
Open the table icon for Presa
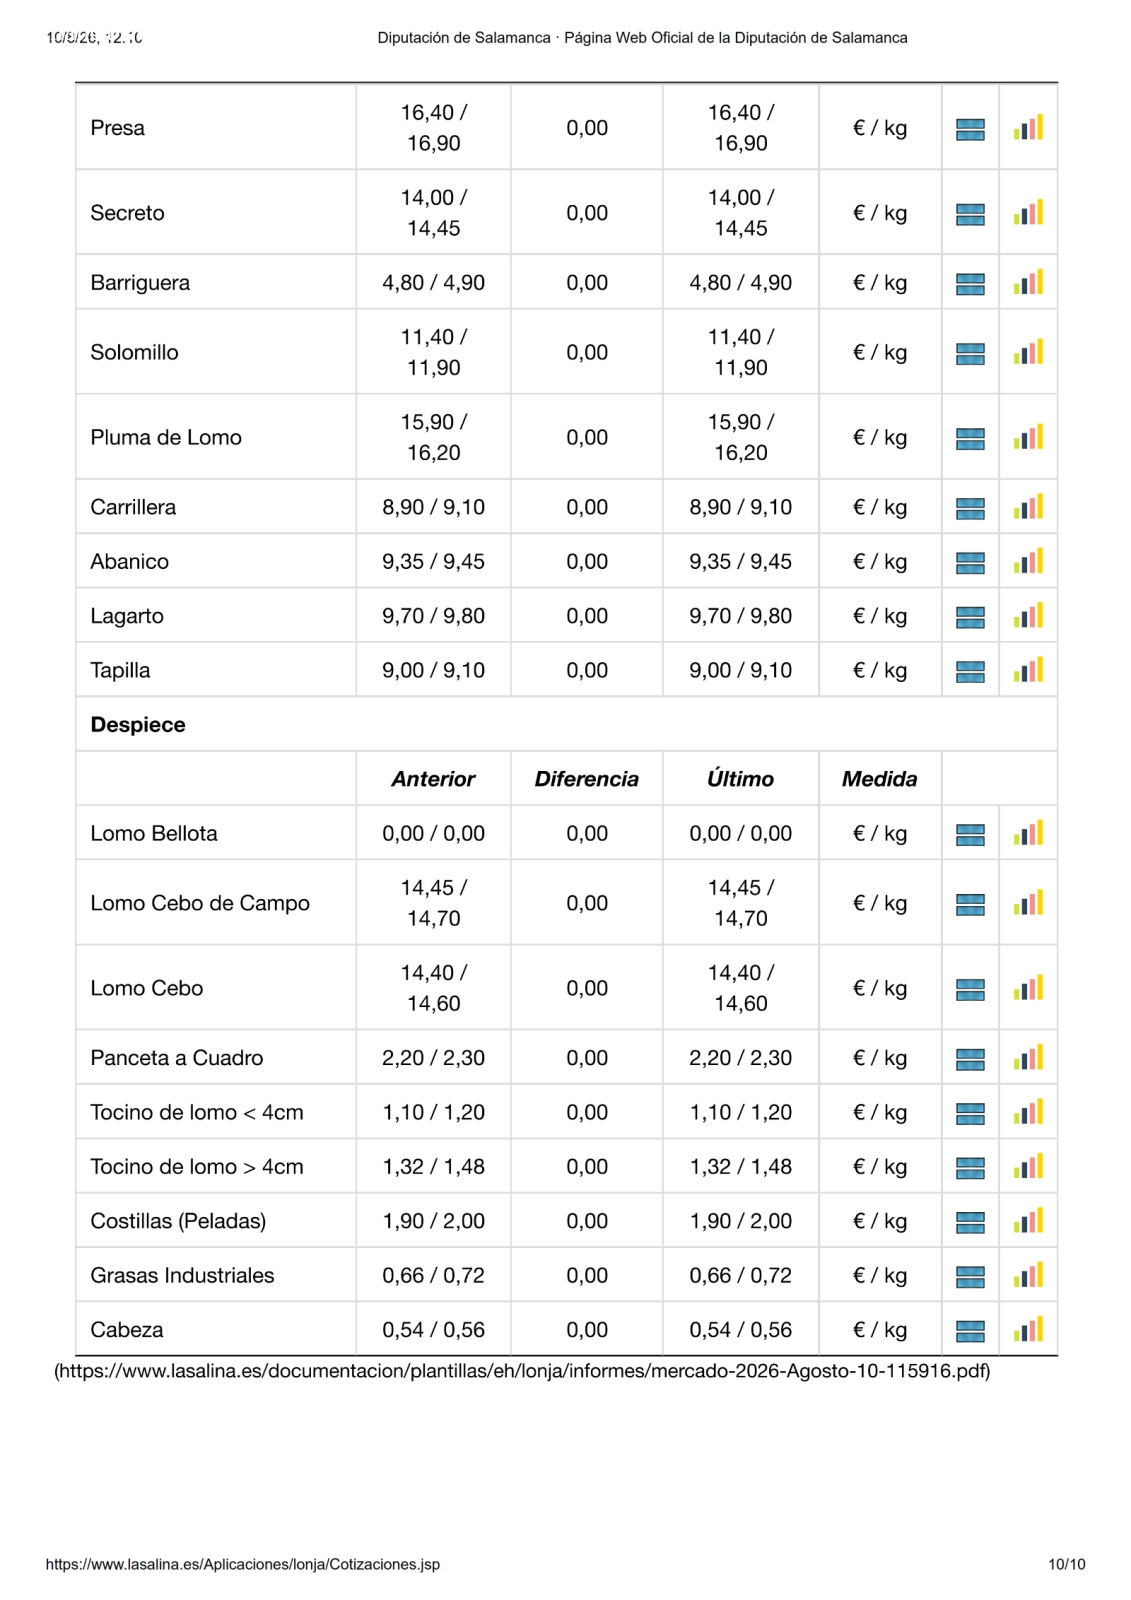[970, 129]
